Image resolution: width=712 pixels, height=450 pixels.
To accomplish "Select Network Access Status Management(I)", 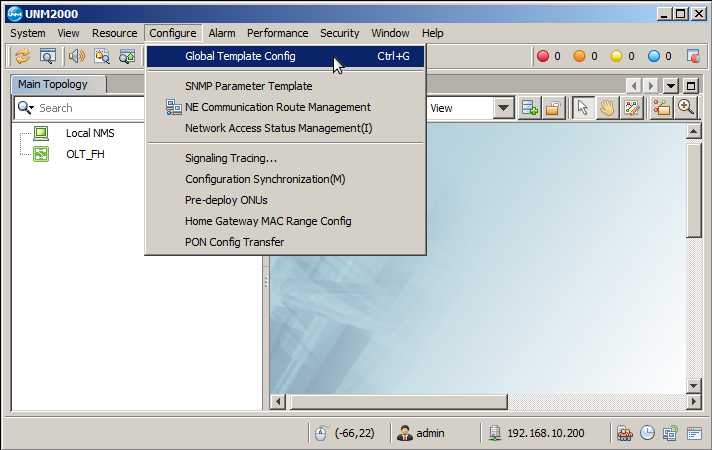I will click(286, 128).
